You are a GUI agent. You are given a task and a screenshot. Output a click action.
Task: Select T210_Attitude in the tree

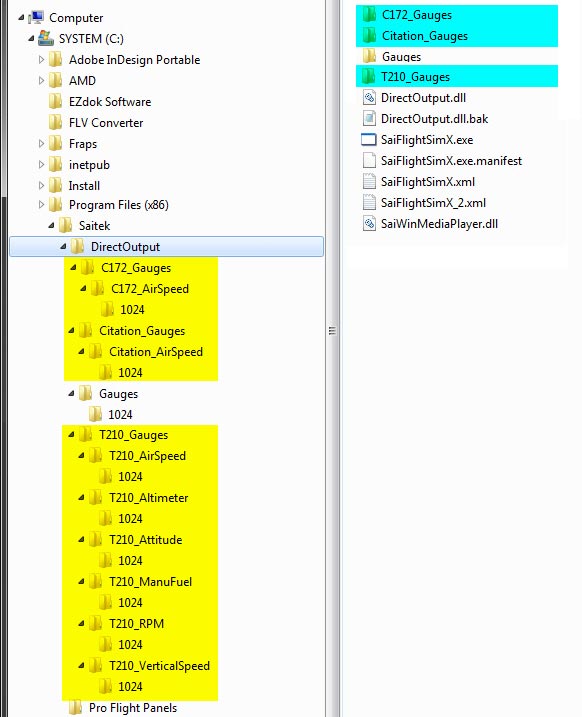pyautogui.click(x=146, y=540)
